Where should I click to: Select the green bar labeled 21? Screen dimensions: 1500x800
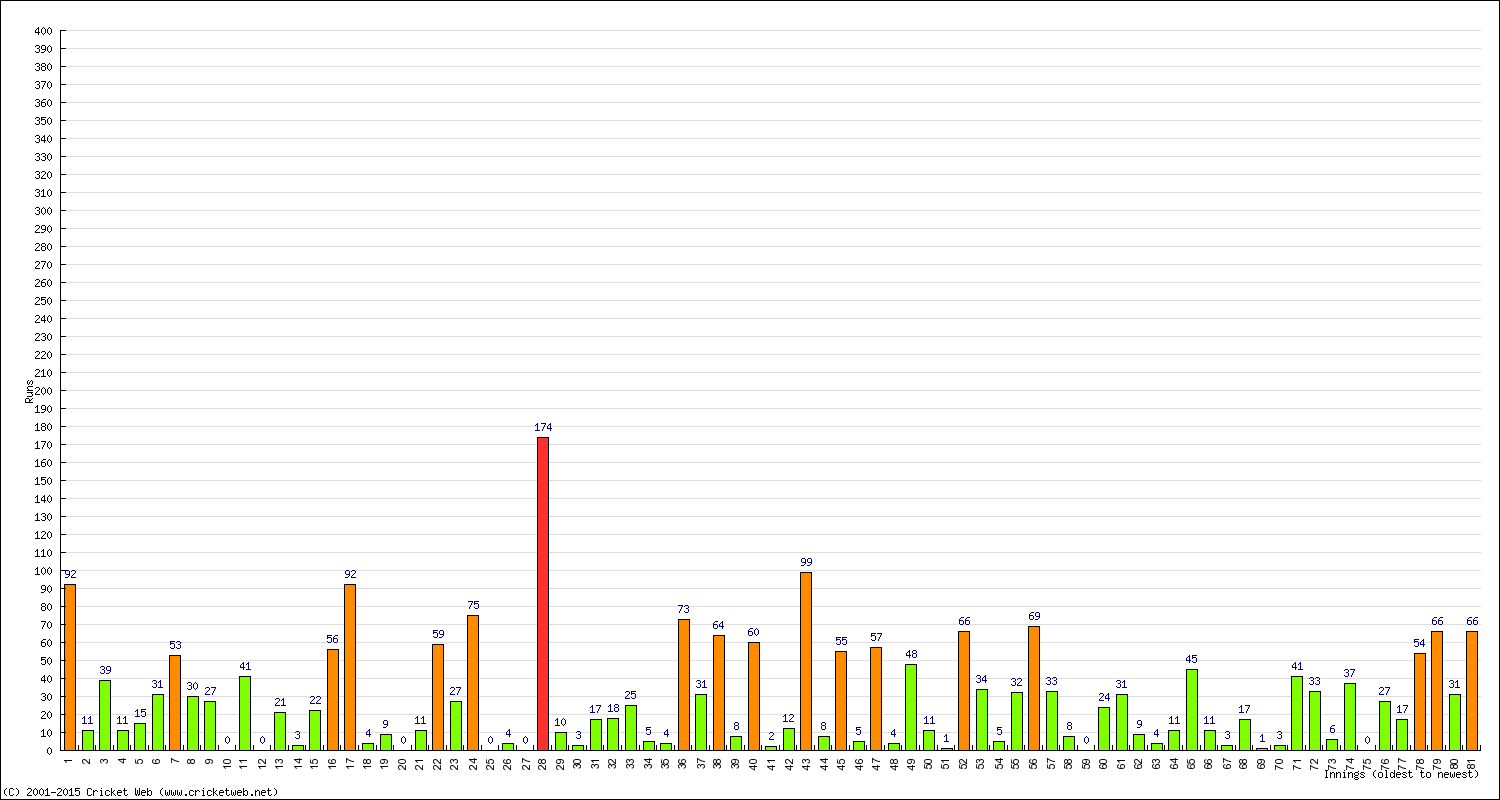(280, 731)
